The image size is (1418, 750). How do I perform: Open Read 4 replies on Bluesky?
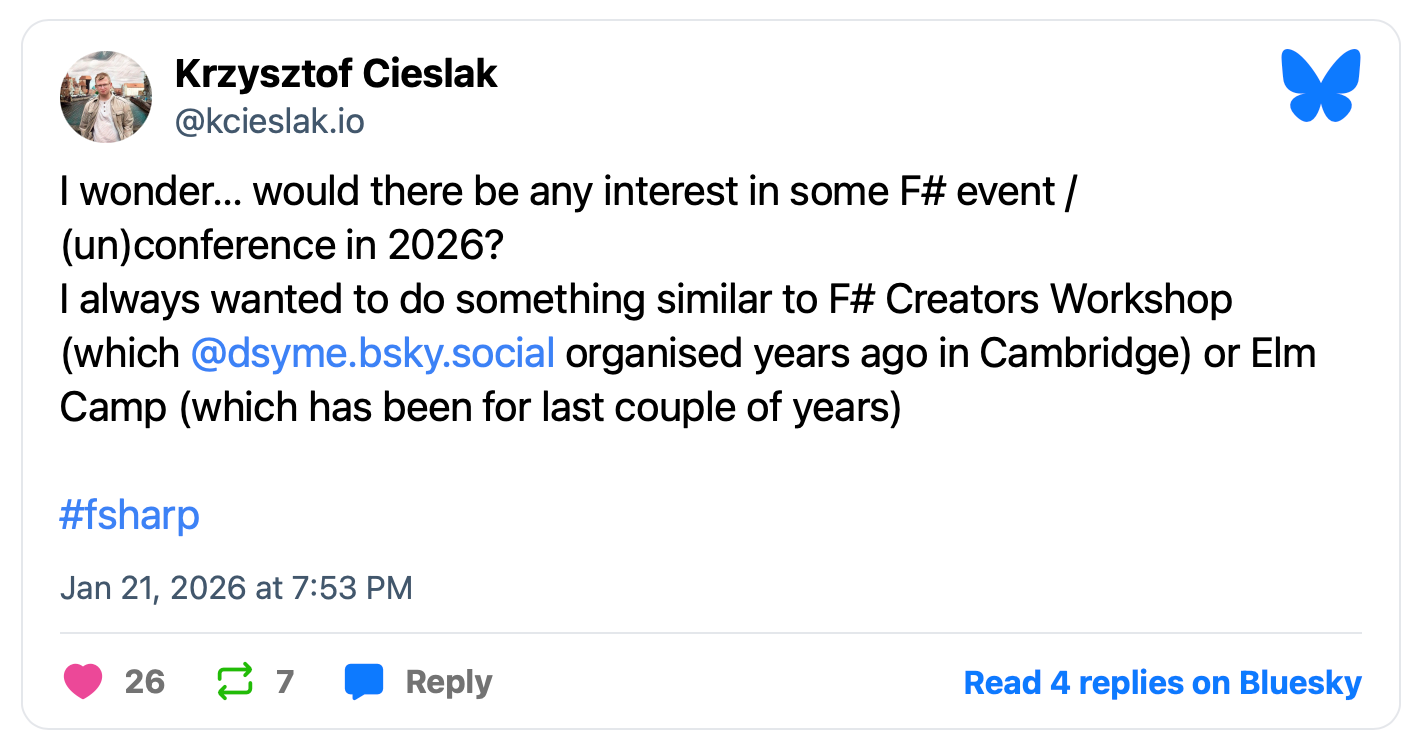point(1162,683)
